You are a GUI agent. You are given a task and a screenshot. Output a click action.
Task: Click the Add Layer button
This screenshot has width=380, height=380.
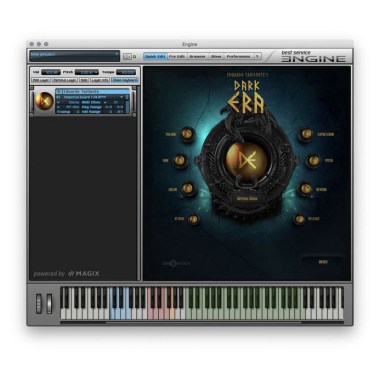click(41, 80)
